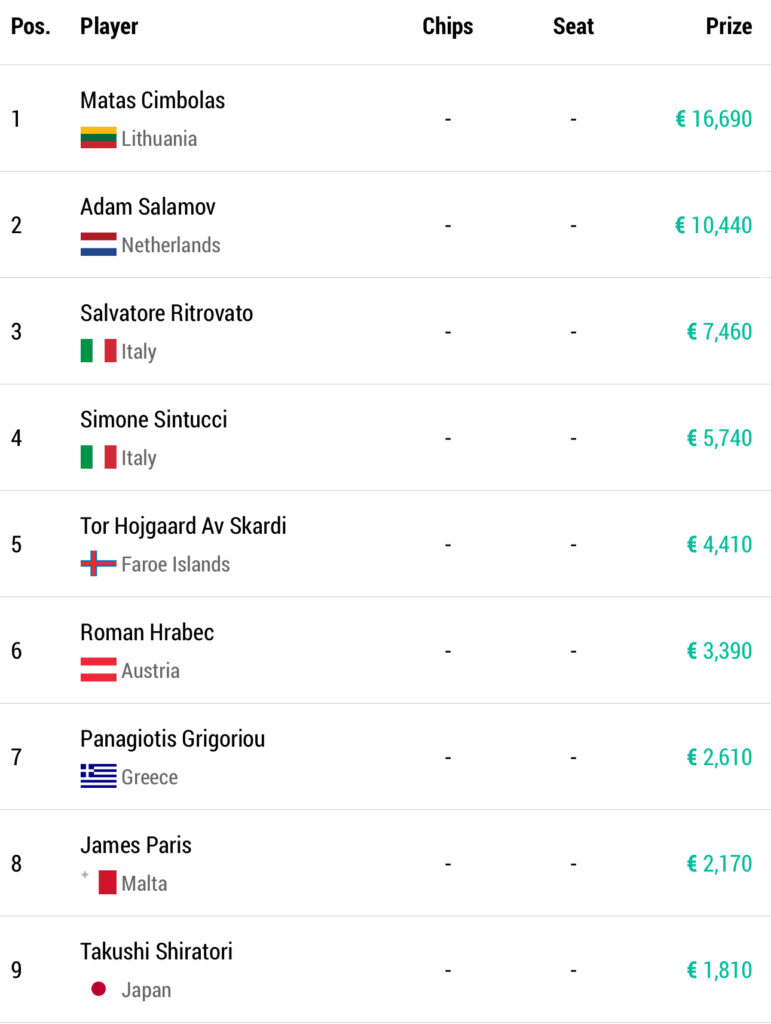Screen dimensions: 771x1024
Task: Click the Lithuania flag icon
Action: tap(98, 138)
